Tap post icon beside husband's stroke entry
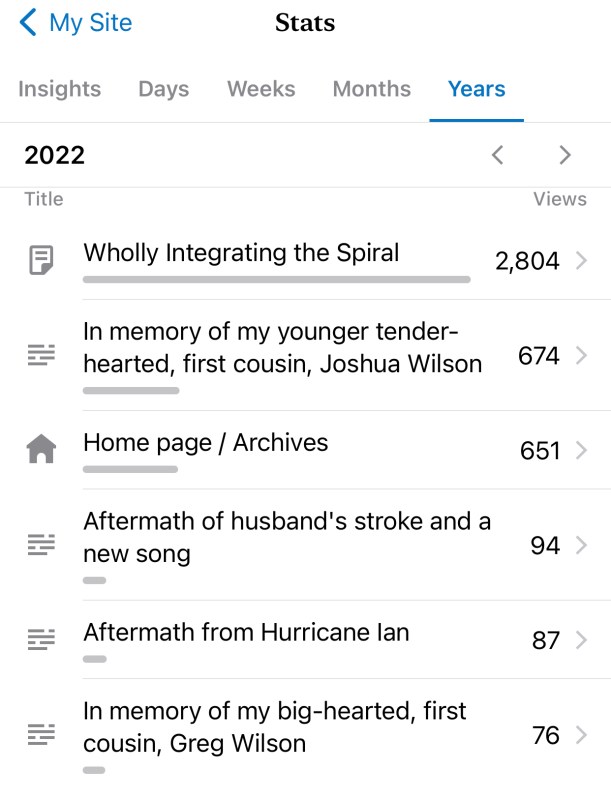 [x=41, y=545]
